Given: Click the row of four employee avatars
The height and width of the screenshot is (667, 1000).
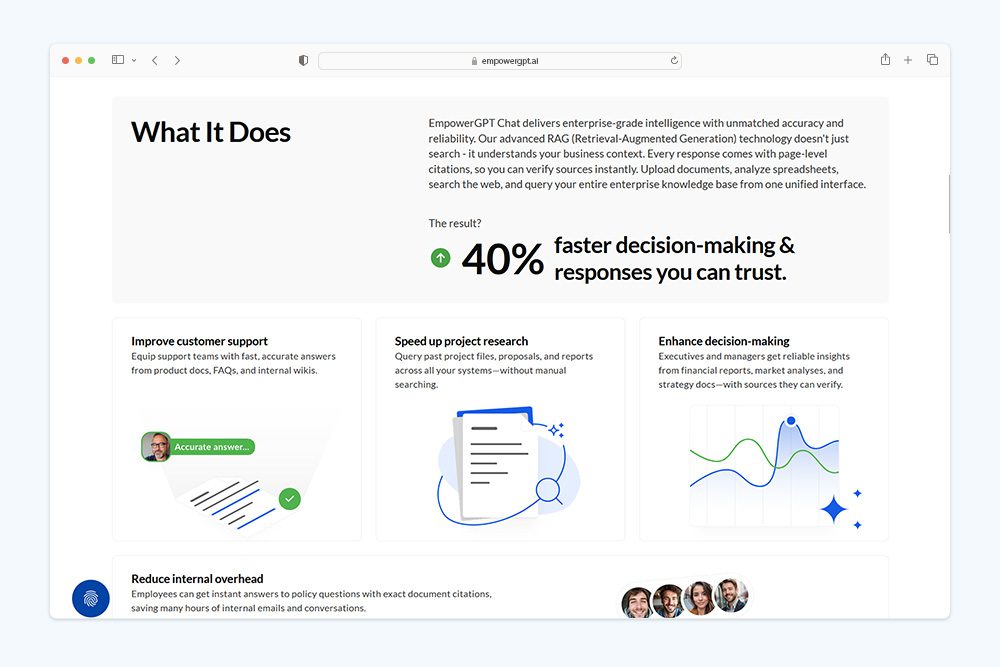Looking at the screenshot, I should coord(685,598).
